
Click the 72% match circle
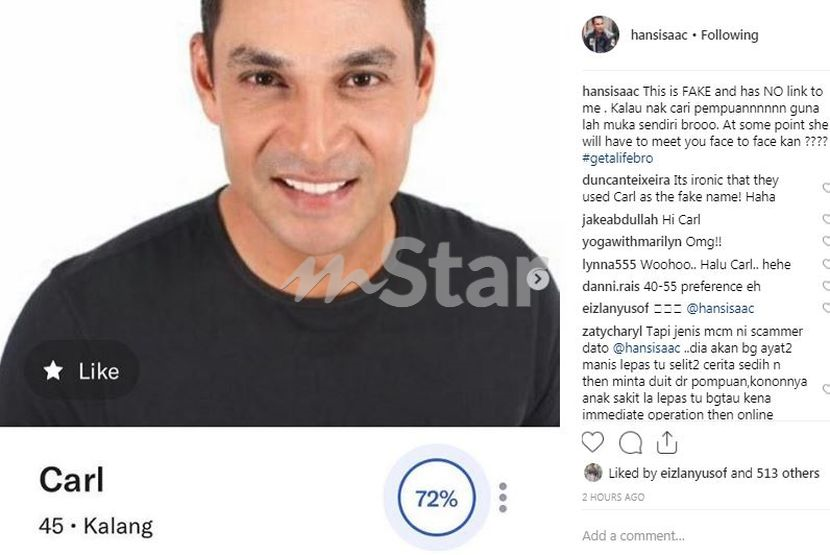tap(436, 498)
